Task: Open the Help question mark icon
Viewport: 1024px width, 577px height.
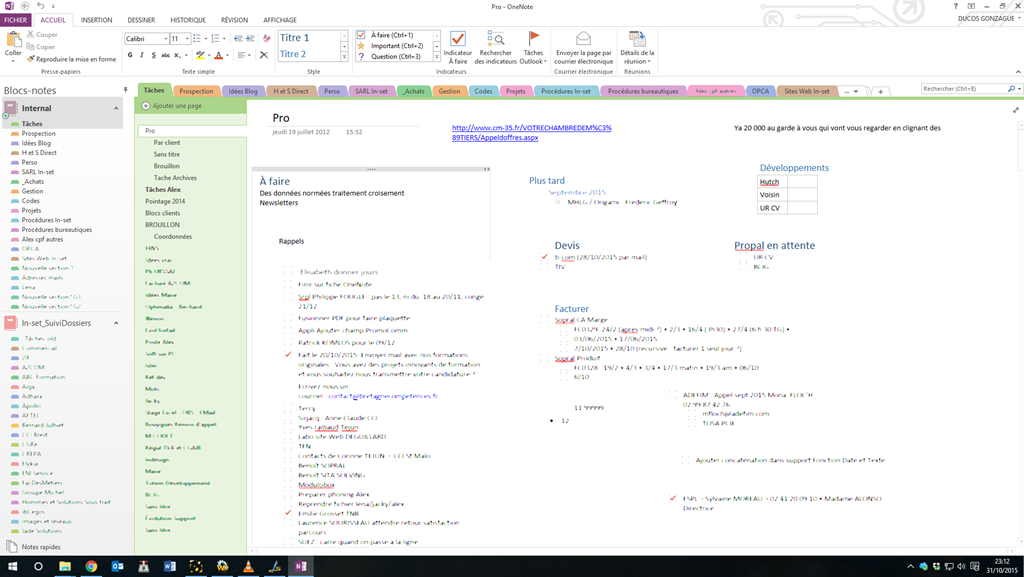Action: point(956,6)
